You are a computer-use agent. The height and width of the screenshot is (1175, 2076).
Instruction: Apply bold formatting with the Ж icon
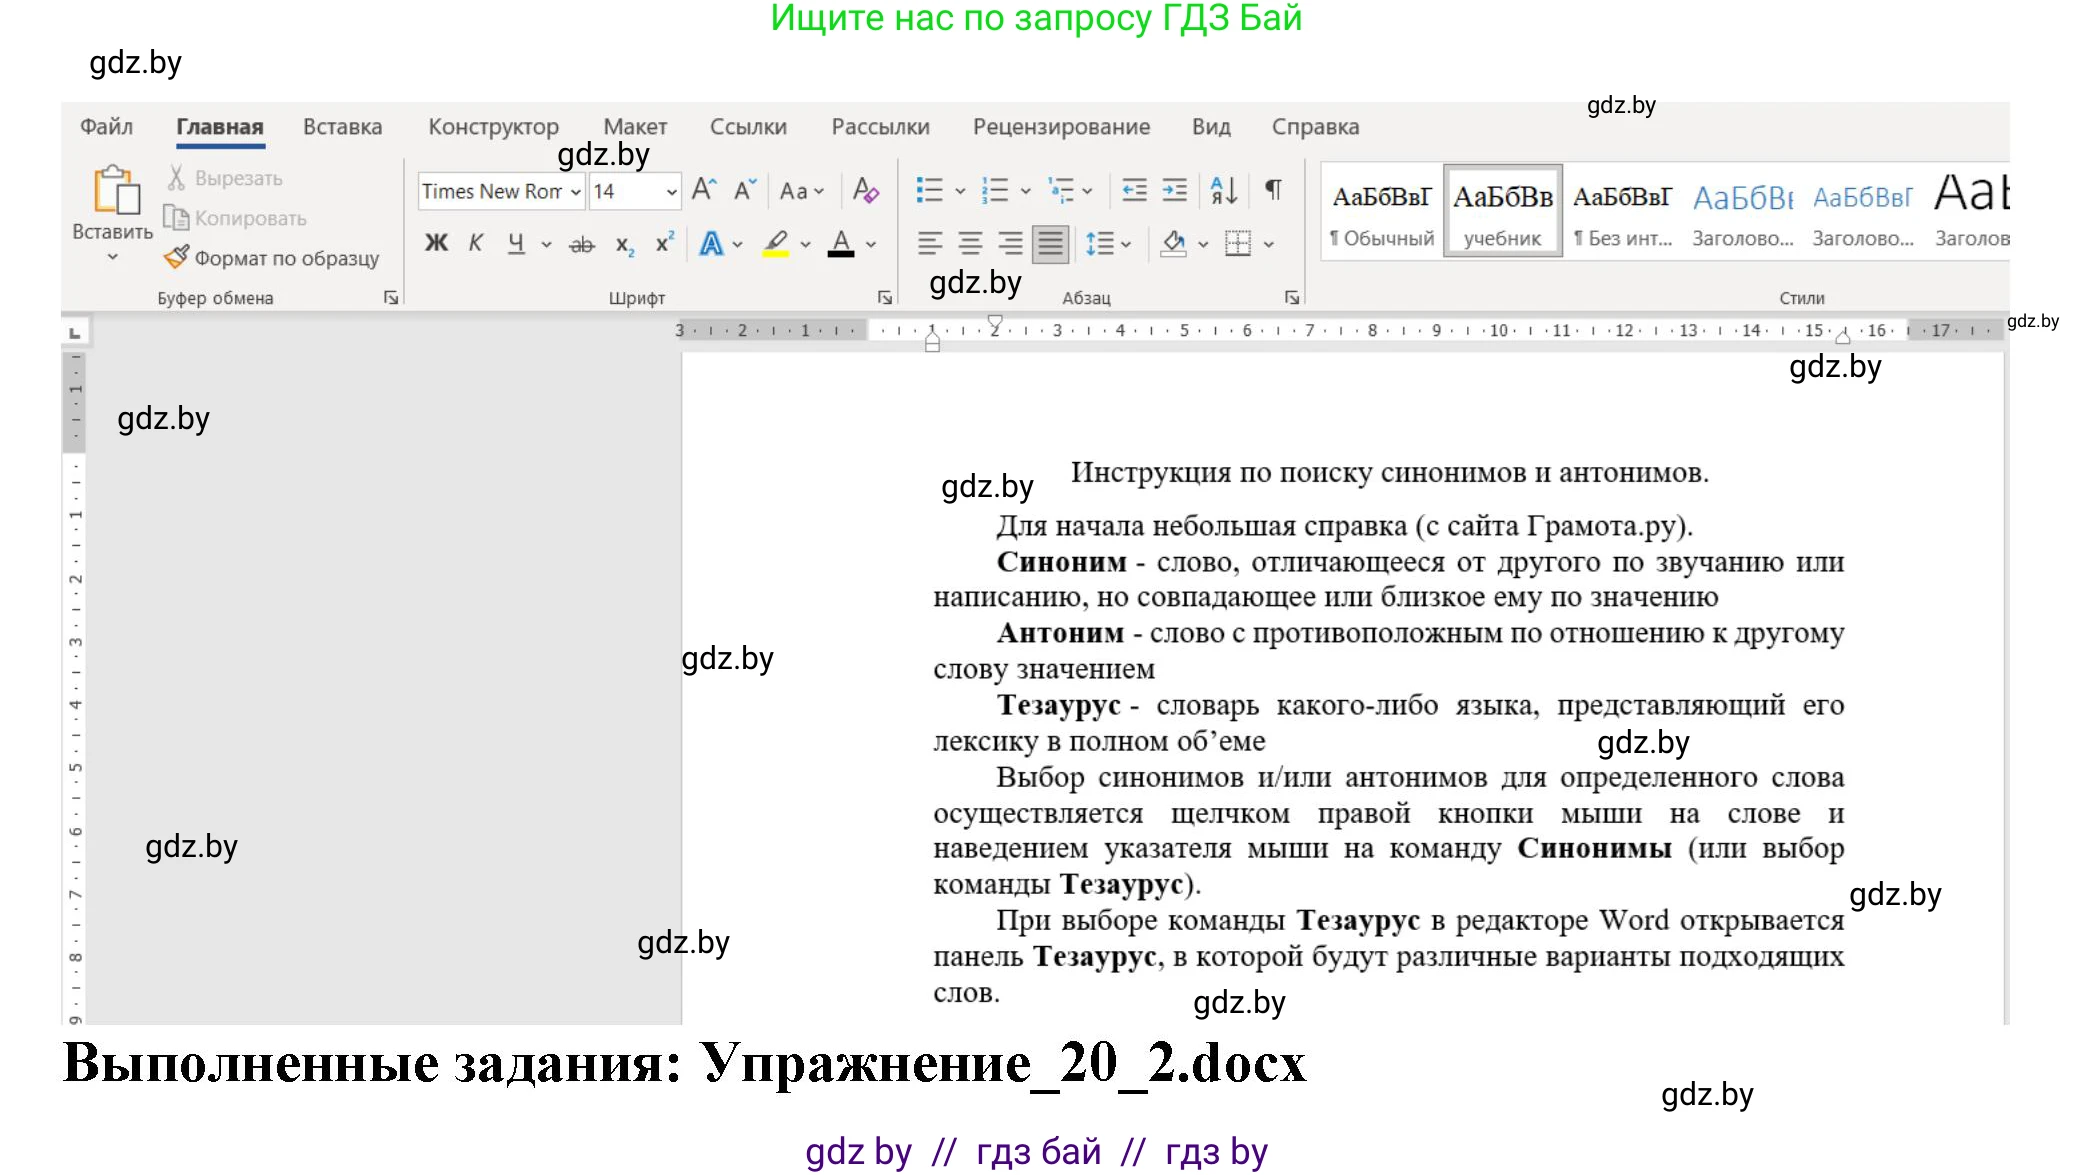[435, 243]
